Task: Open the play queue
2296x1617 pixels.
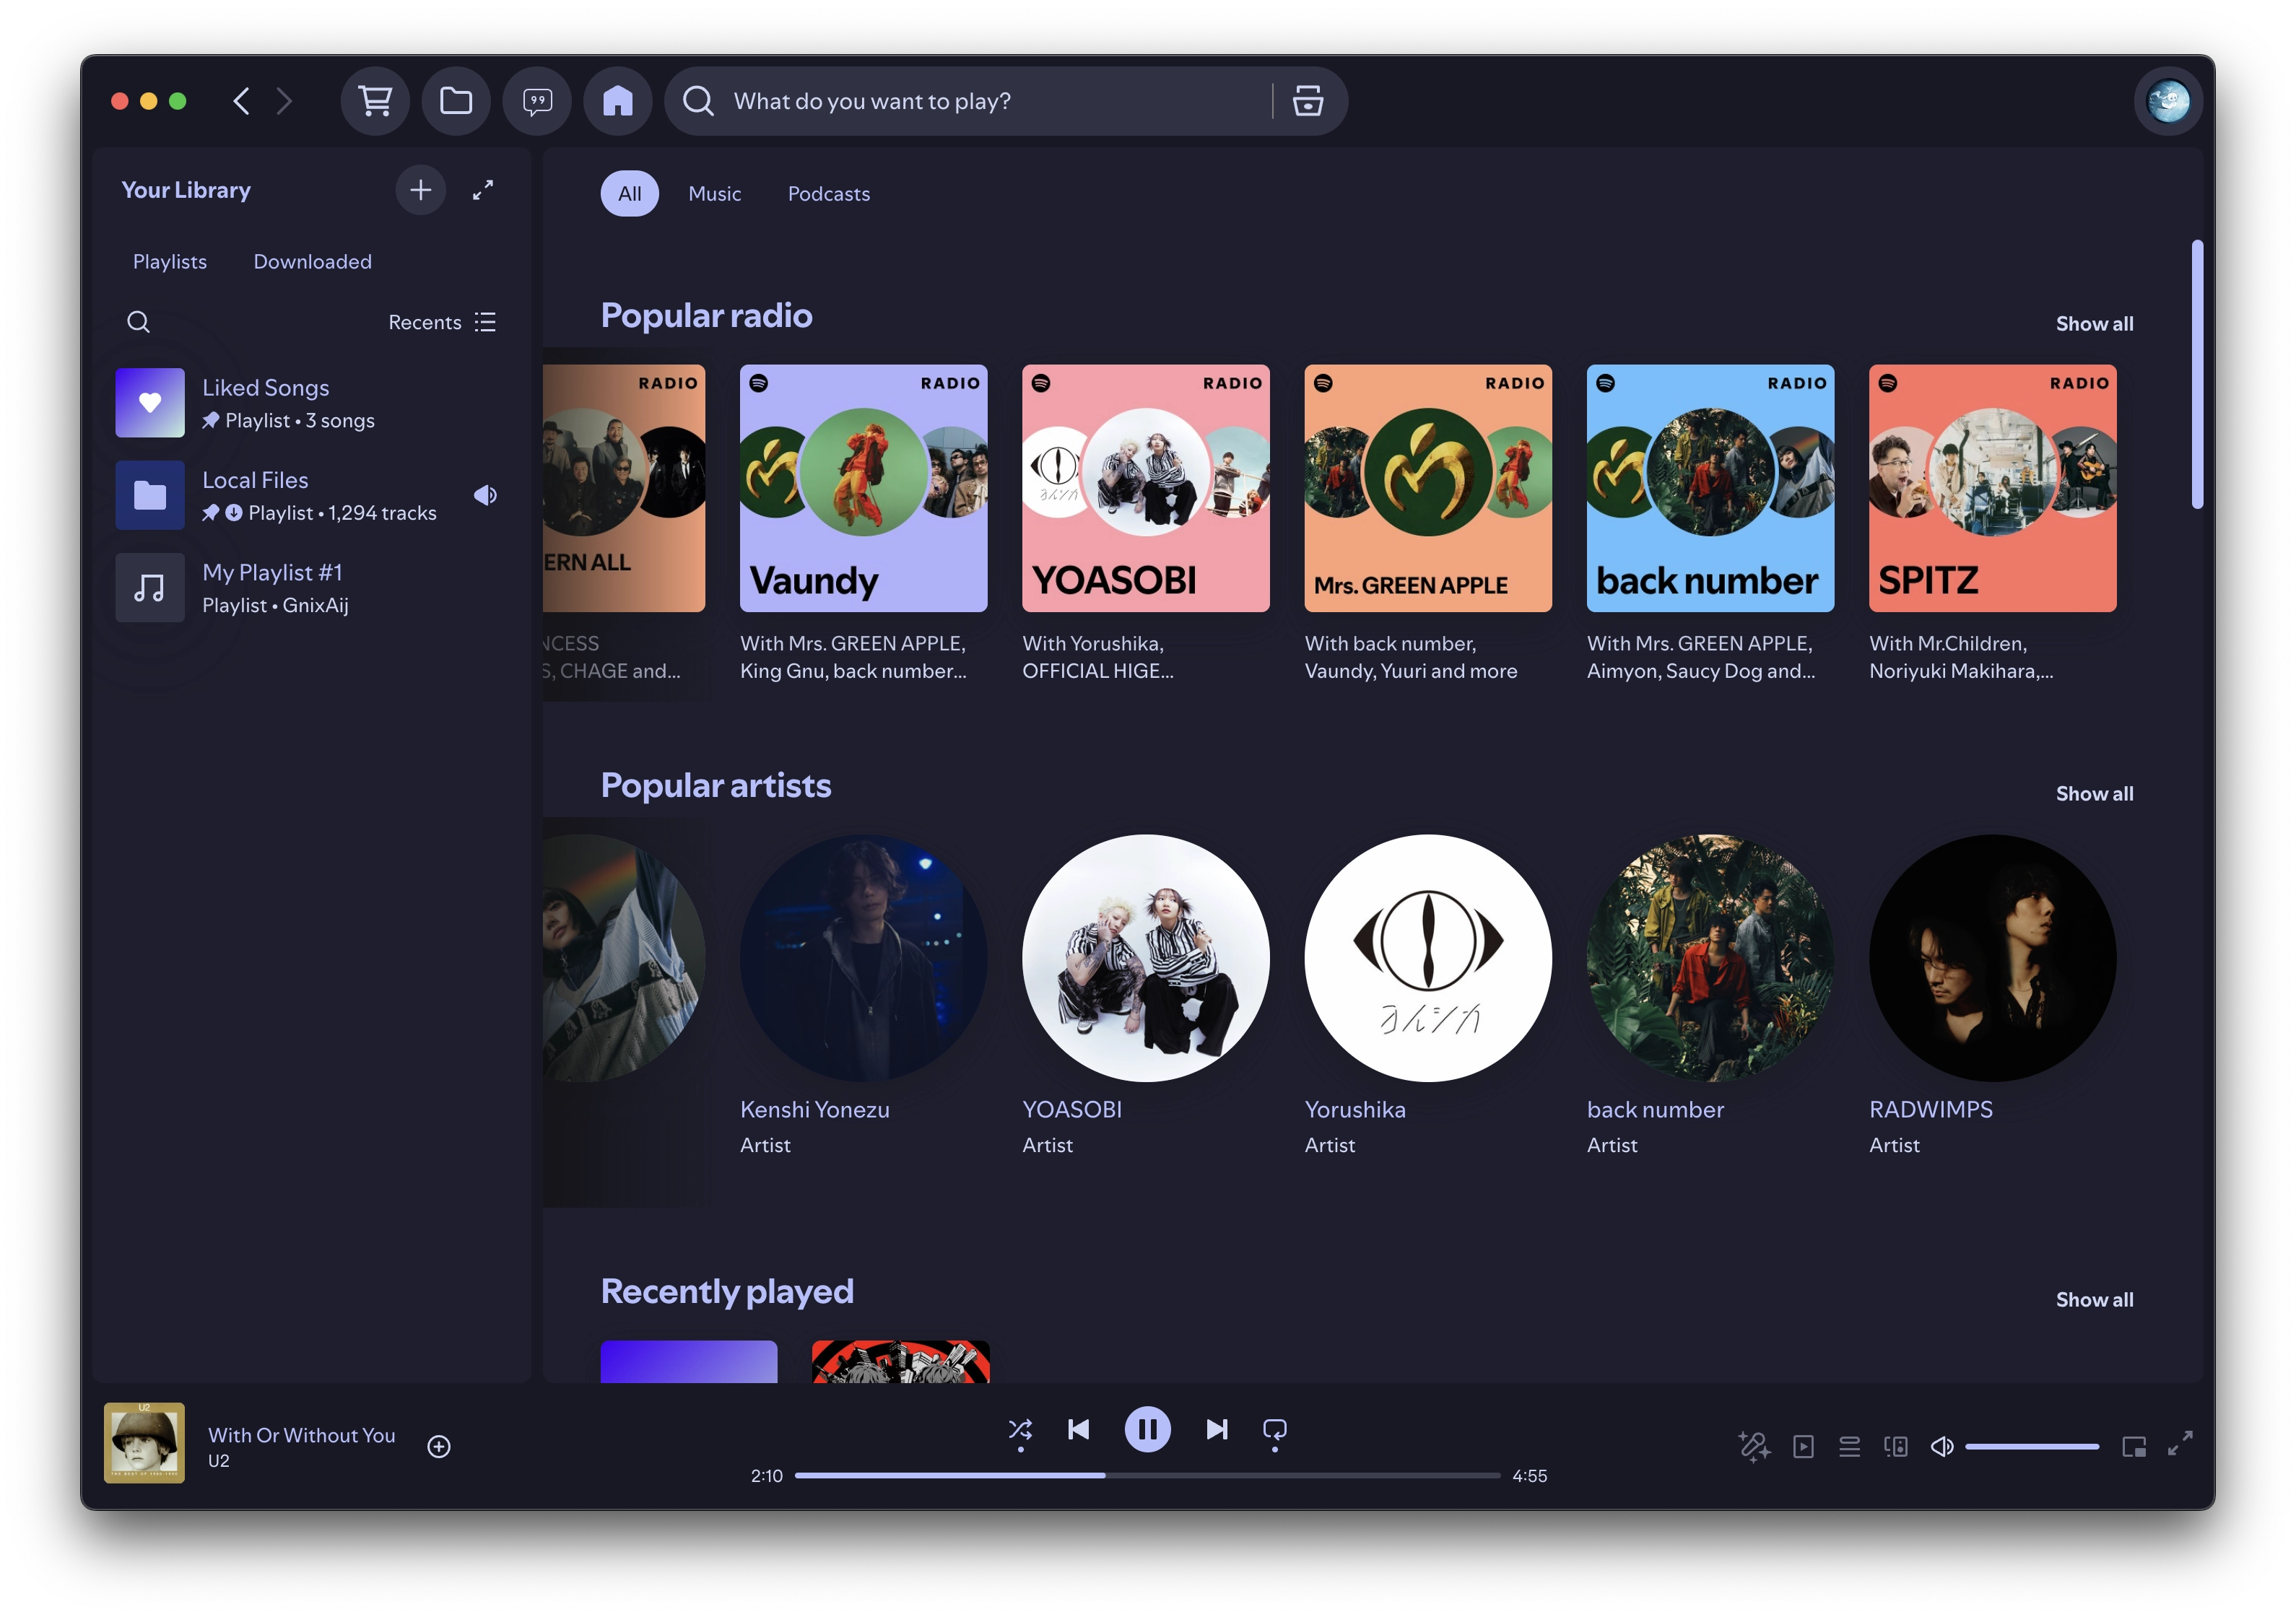Action: coord(1850,1447)
